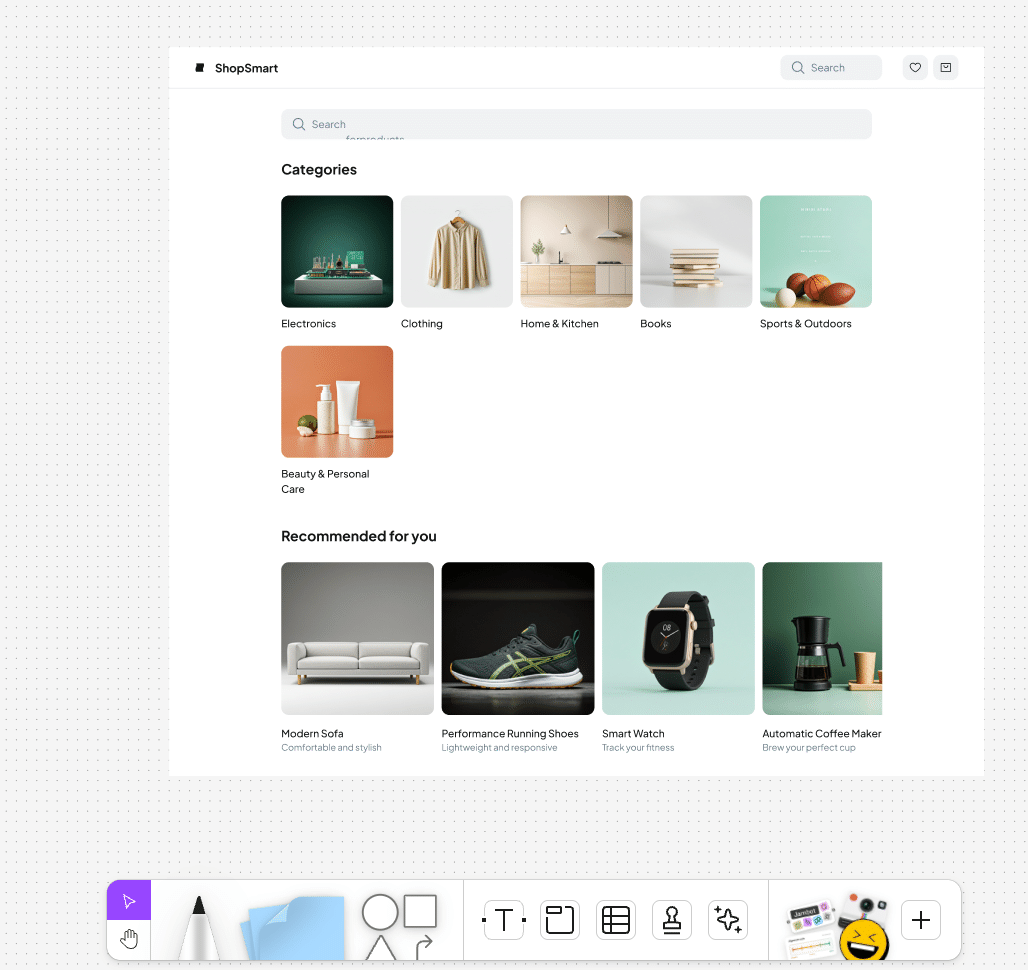1028x970 pixels.
Task: Click the plus button for more tools
Action: [920, 920]
